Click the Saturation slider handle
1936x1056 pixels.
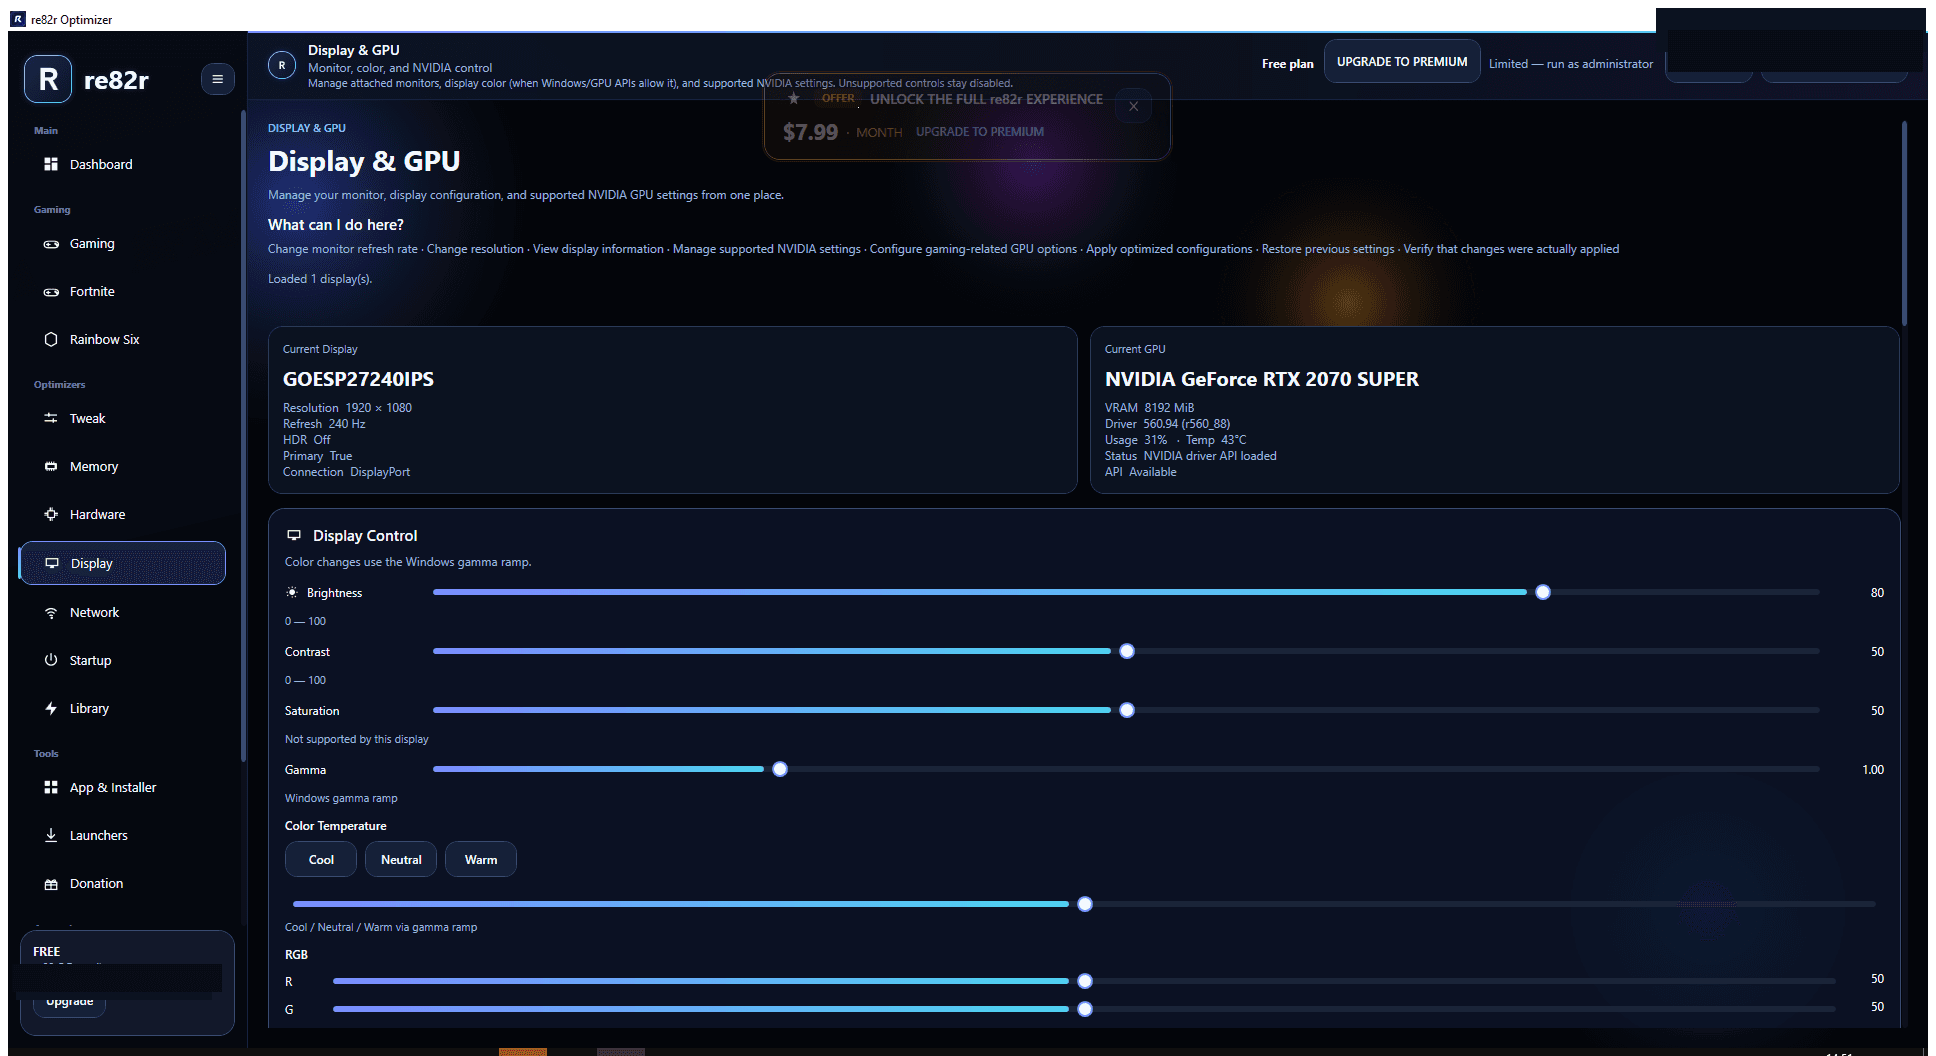[1127, 710]
